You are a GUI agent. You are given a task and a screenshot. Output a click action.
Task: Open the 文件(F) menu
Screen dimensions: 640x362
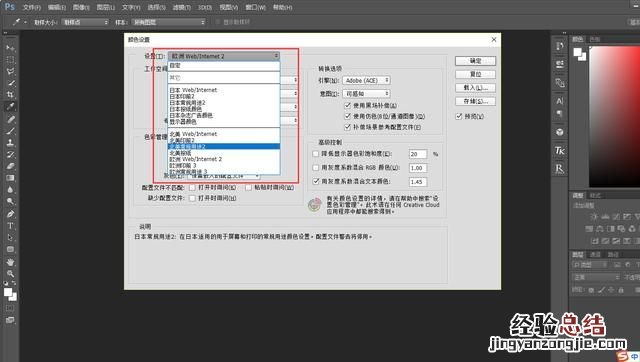(31, 7)
